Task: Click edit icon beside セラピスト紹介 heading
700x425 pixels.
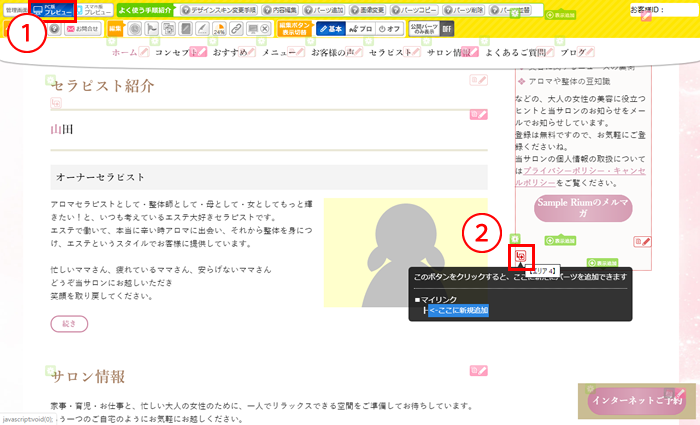Action: (x=478, y=80)
